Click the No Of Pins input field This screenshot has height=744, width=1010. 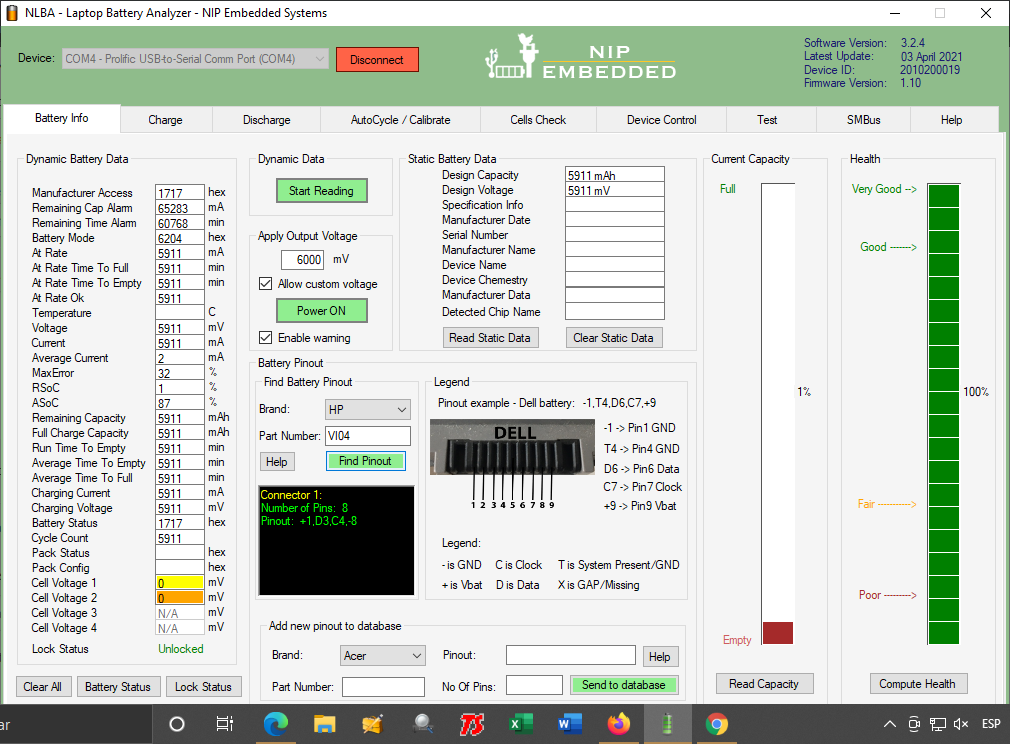pyautogui.click(x=535, y=685)
